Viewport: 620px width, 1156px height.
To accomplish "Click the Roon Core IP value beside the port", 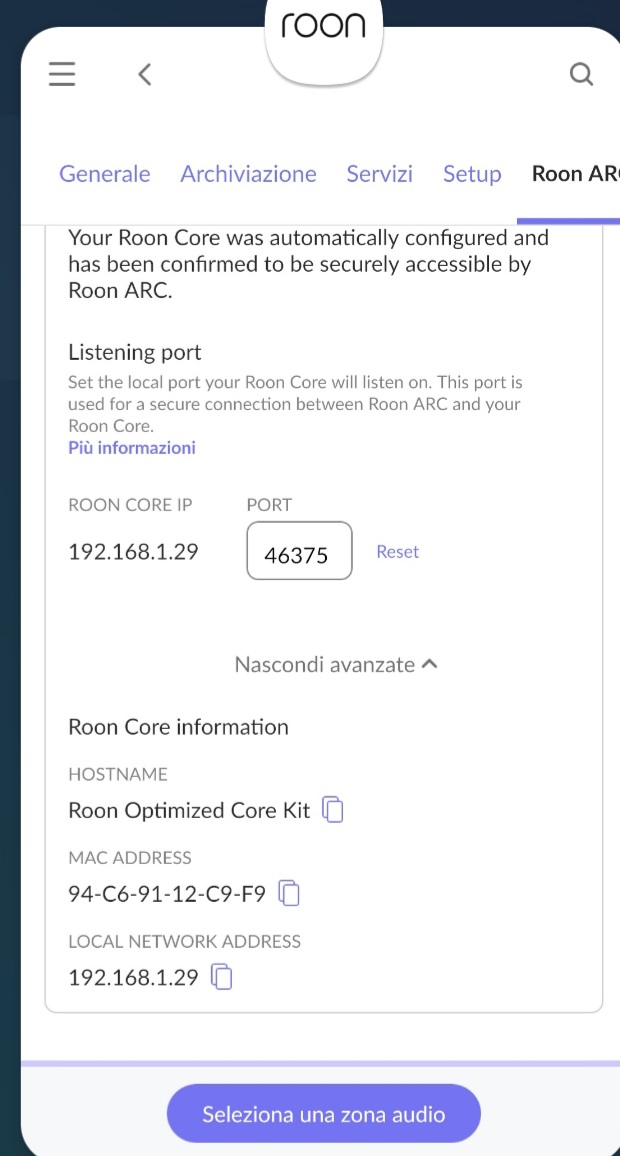I will pos(133,552).
